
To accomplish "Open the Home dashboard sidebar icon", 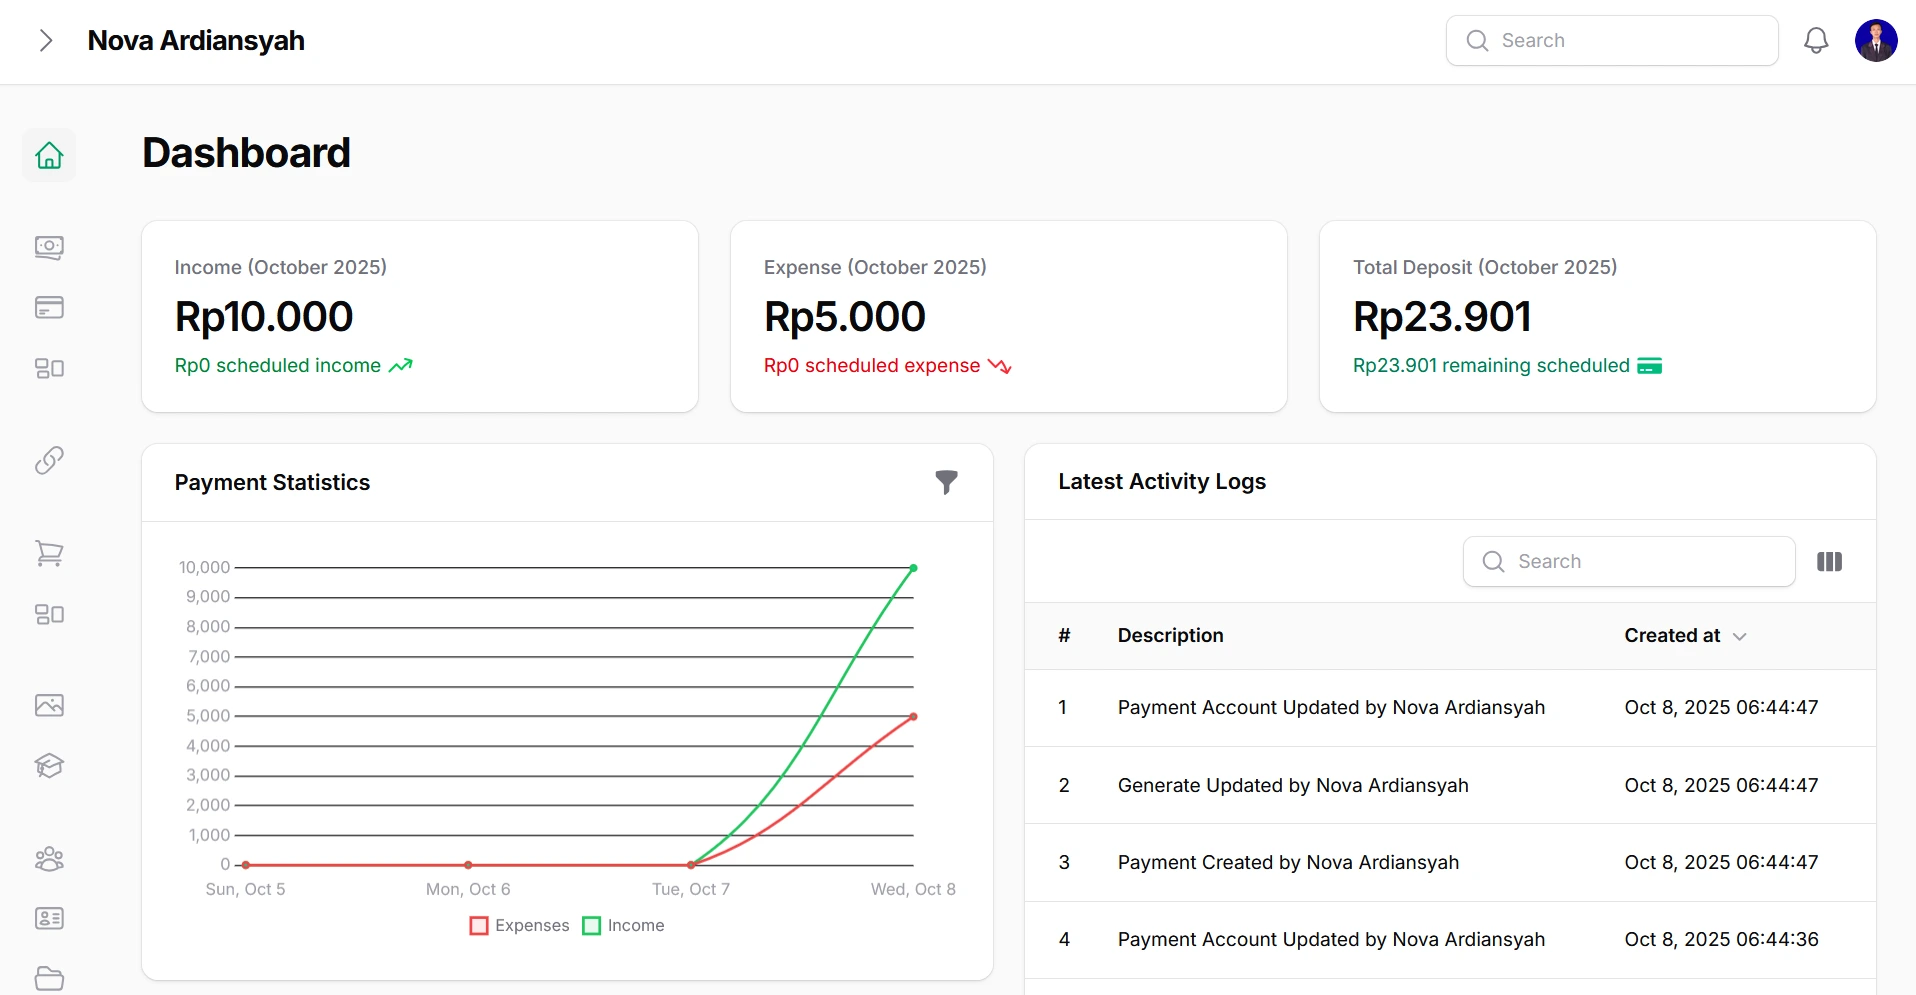I will (49, 155).
